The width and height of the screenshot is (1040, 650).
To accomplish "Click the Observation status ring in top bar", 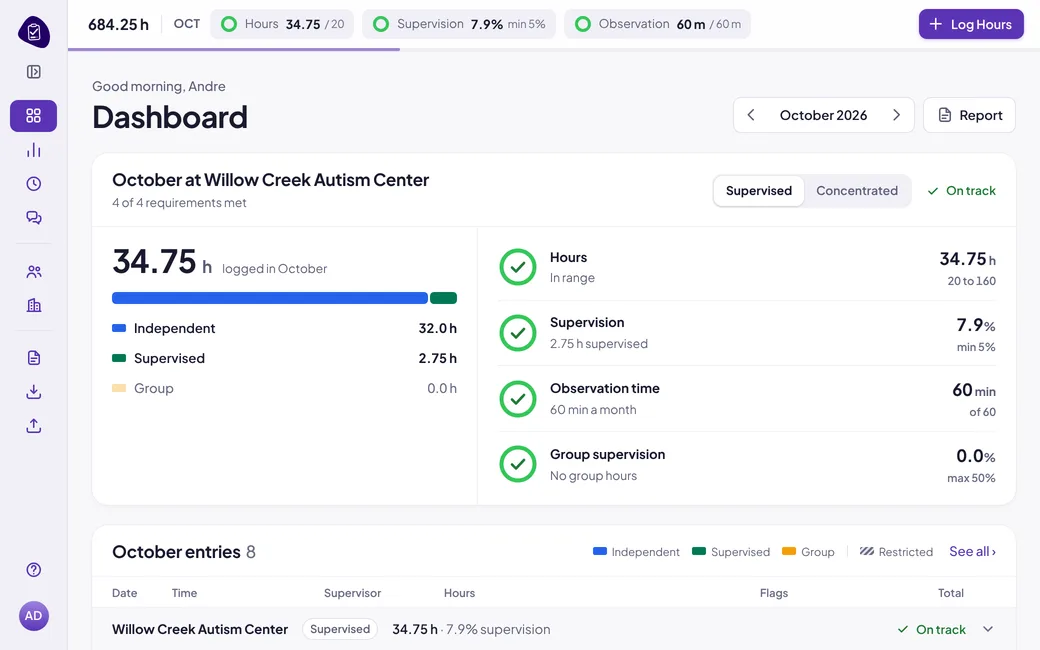I will [x=583, y=25].
